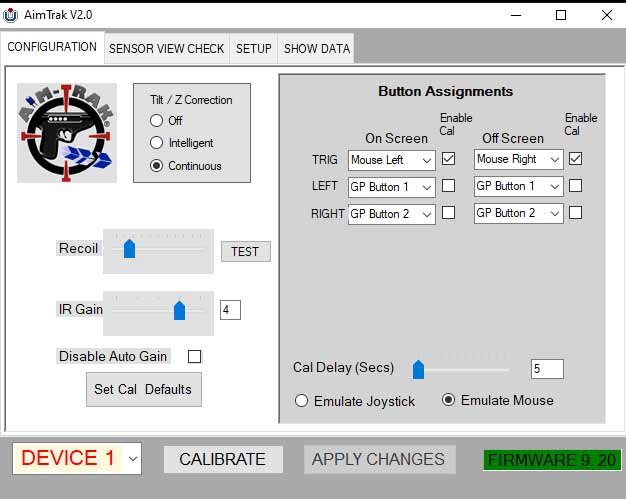This screenshot has width=626, height=499.
Task: Click the Cal Delay seconds value field
Action: [547, 369]
